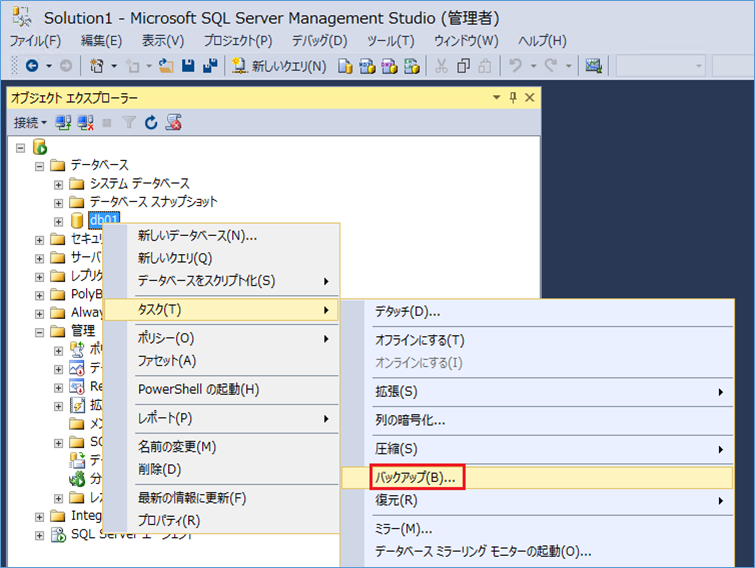Image resolution: width=755 pixels, height=568 pixels.
Task: Click PowerShell の起動(H) menu entry
Action: click(x=198, y=389)
